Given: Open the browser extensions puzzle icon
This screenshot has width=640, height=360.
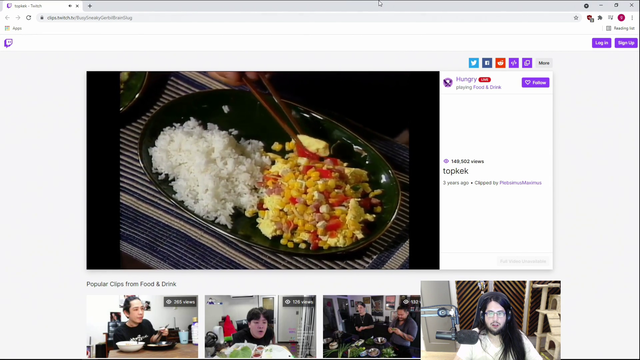Looking at the screenshot, I should [600, 18].
